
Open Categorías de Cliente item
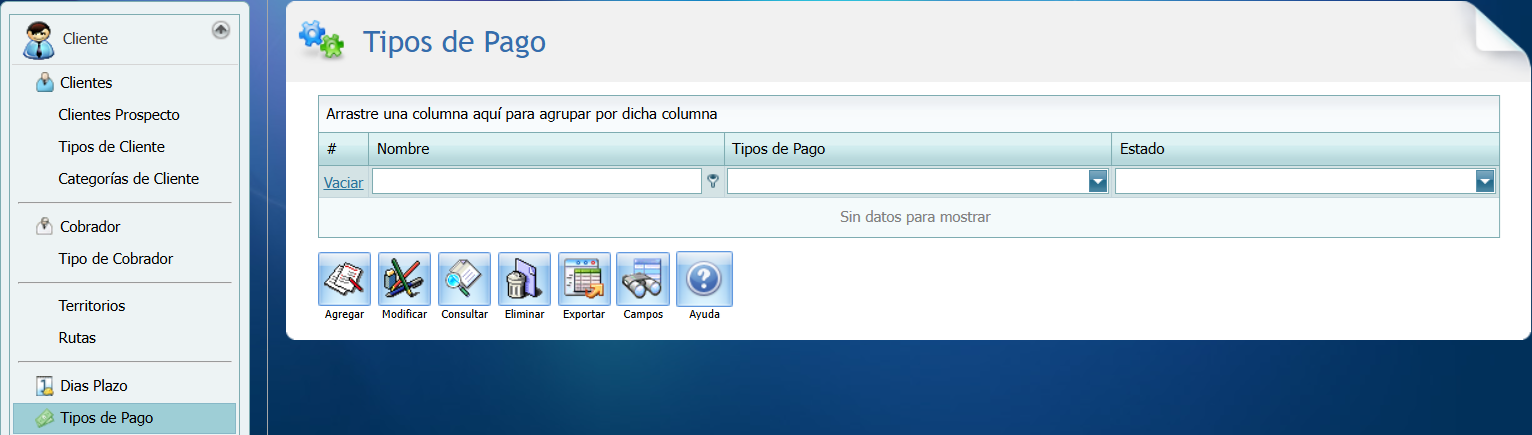(x=128, y=179)
